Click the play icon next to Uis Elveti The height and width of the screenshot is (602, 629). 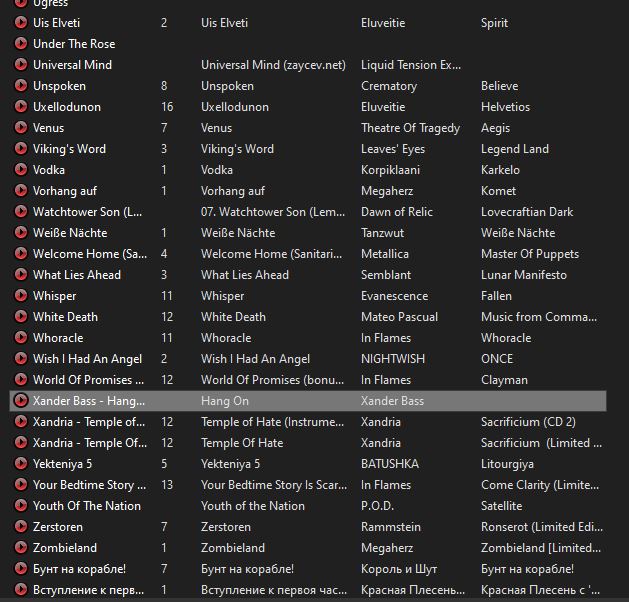click(x=21, y=22)
